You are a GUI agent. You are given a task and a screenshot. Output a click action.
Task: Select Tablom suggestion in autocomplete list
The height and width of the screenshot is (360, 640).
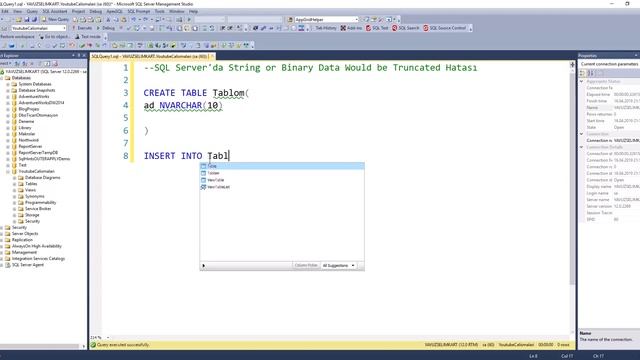click(x=282, y=173)
